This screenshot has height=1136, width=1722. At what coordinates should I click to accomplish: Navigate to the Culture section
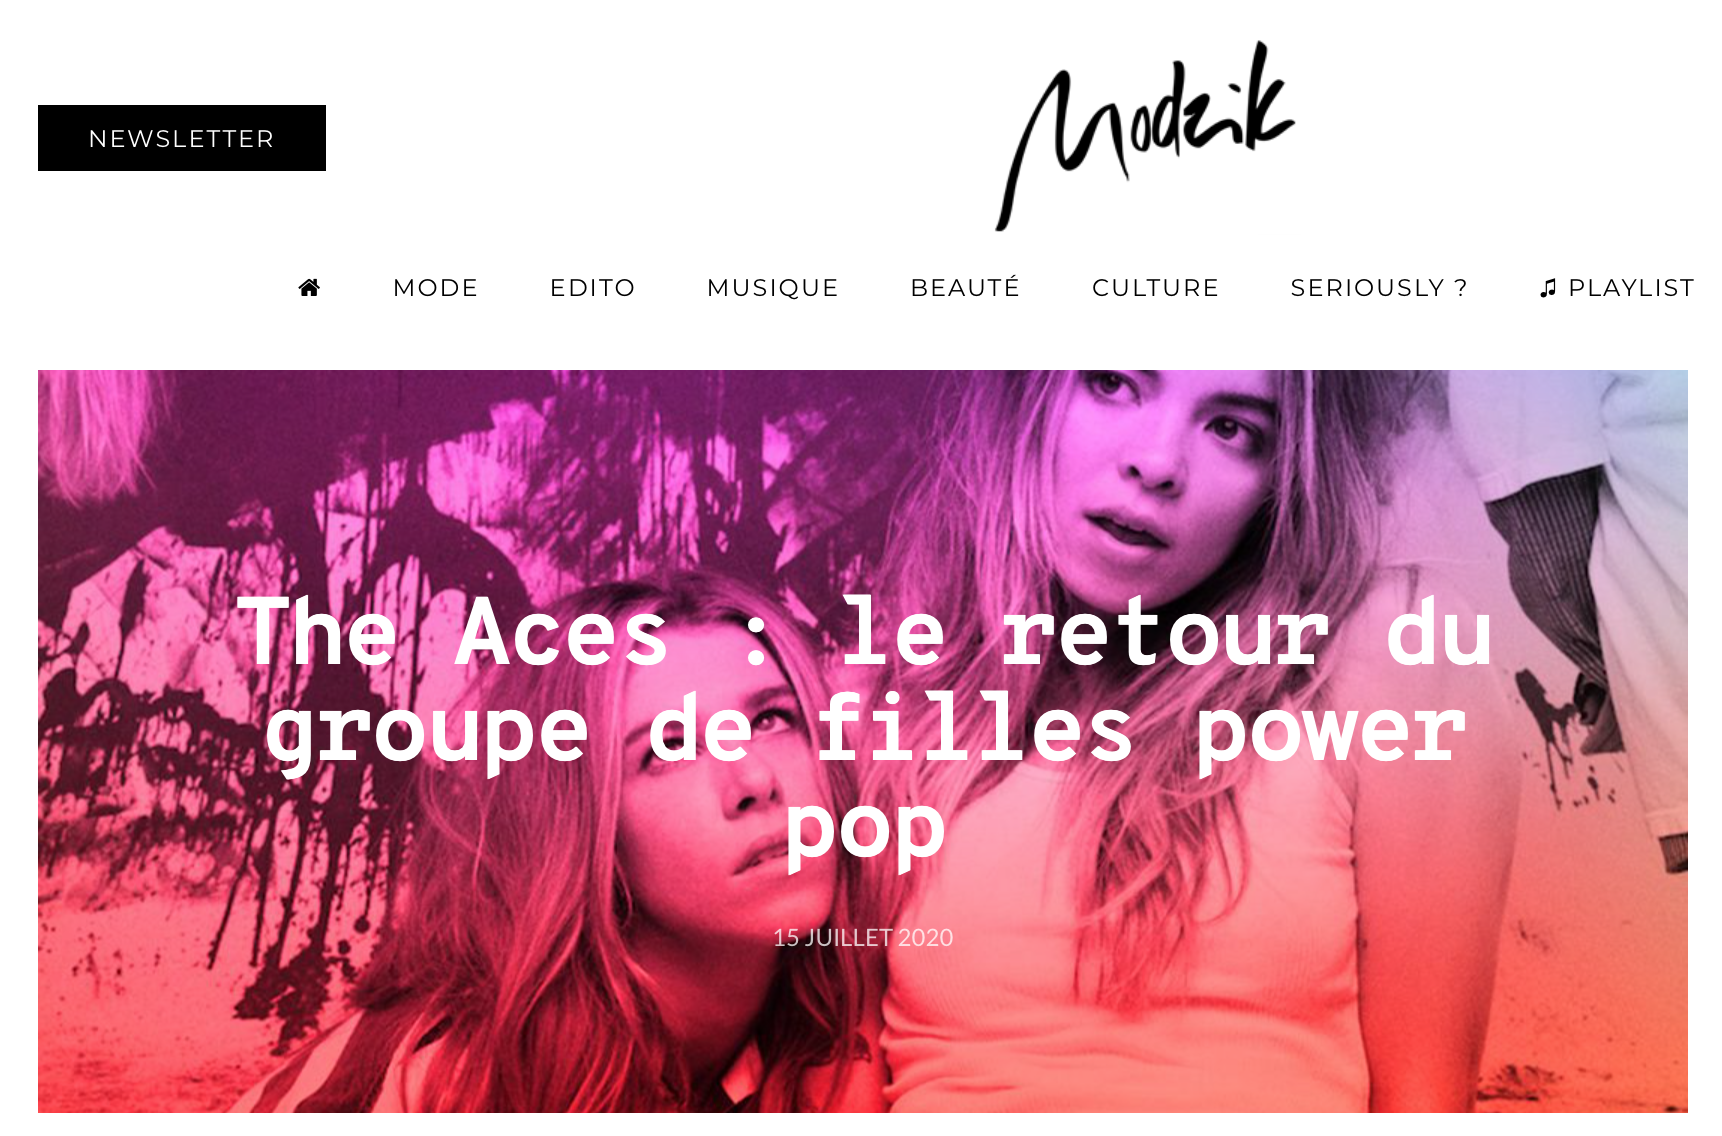1155,288
